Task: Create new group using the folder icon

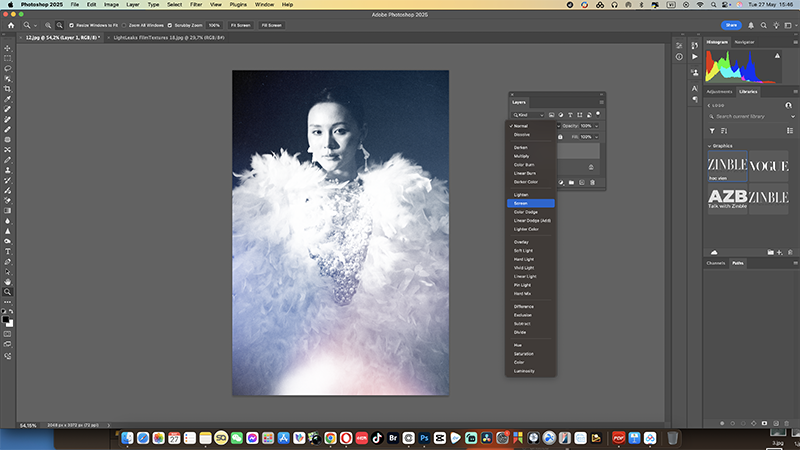Action: click(x=569, y=182)
